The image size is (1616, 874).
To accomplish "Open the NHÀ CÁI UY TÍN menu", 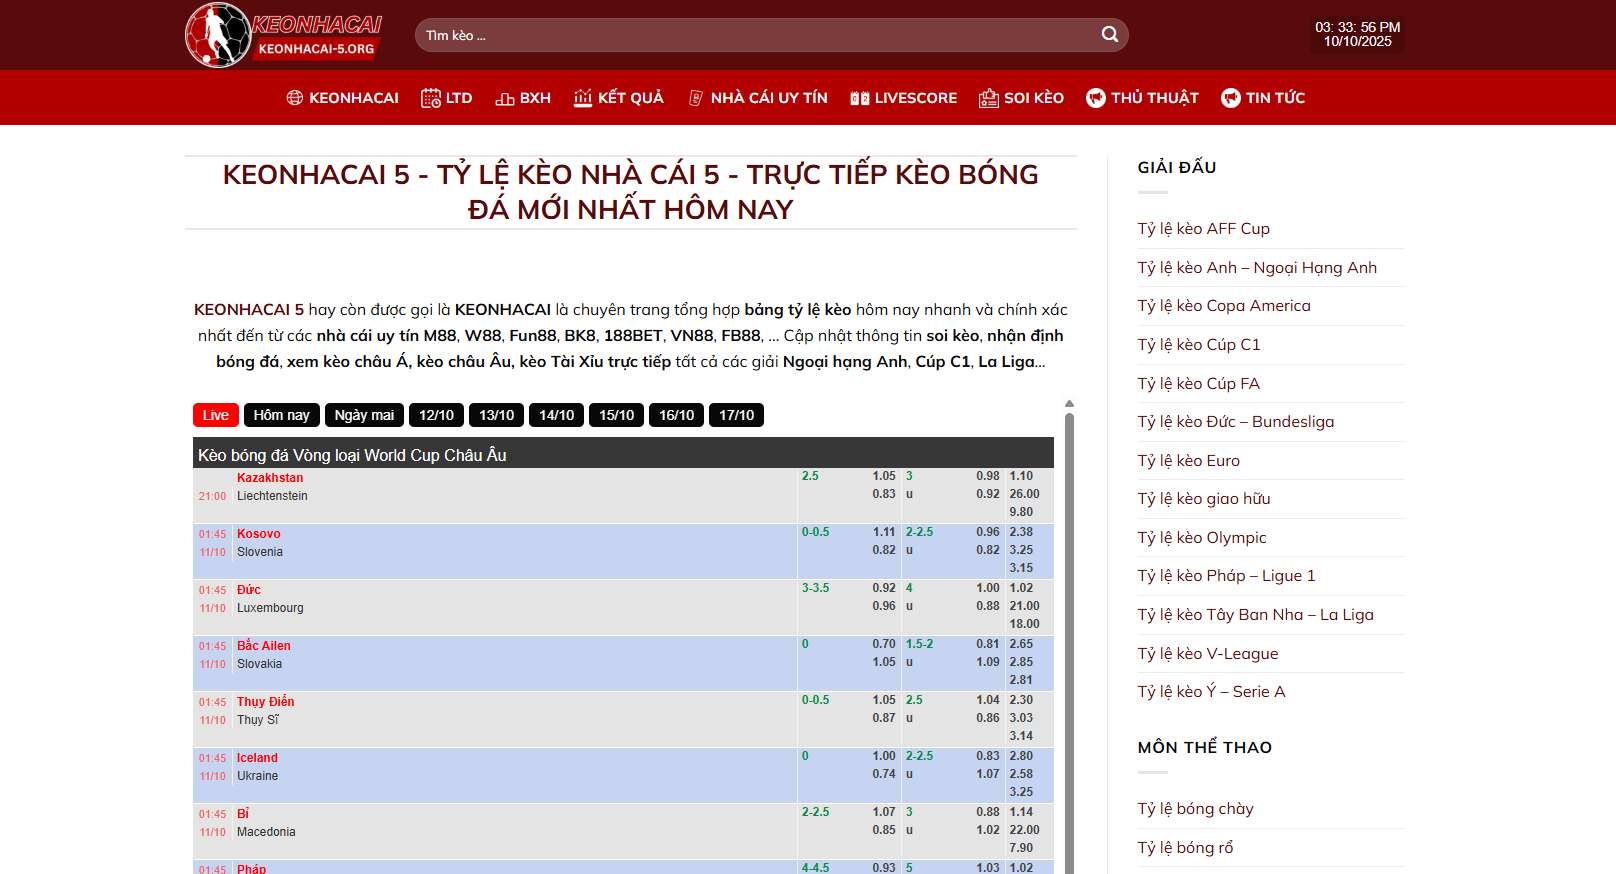I will 768,98.
